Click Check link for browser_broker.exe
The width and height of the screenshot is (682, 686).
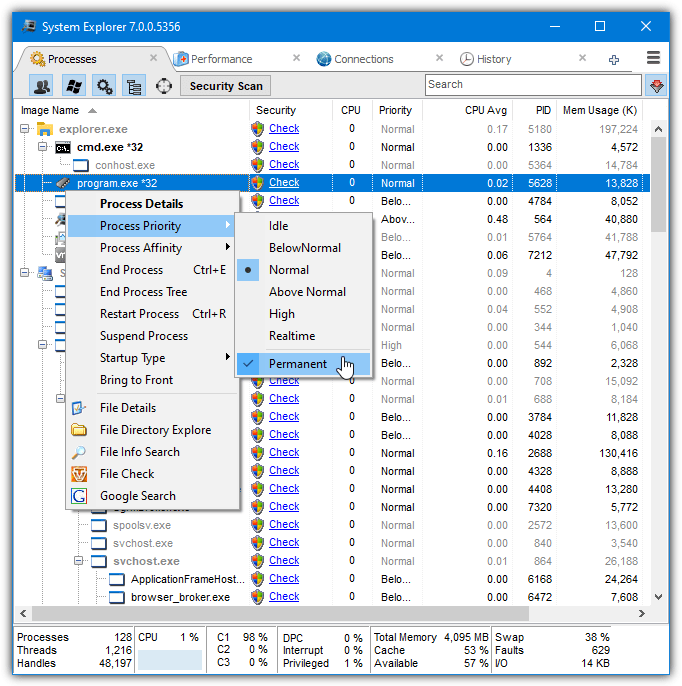[x=284, y=596]
